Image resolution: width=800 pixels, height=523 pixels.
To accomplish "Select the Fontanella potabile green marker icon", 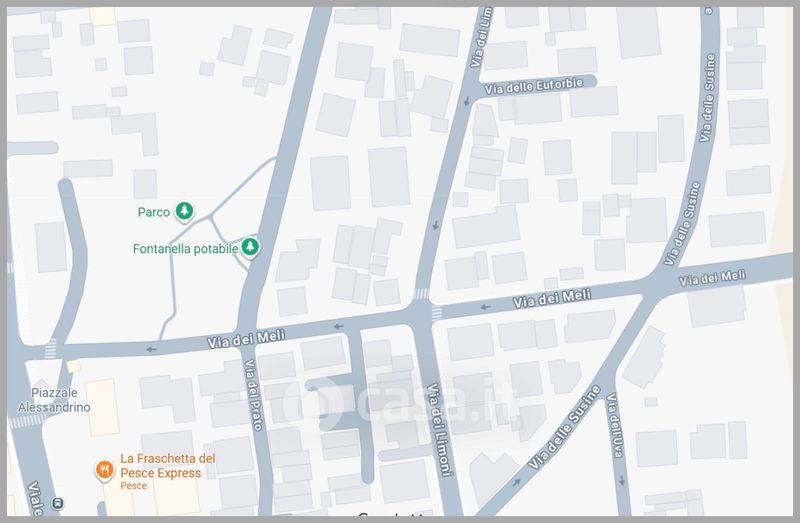I will (252, 247).
